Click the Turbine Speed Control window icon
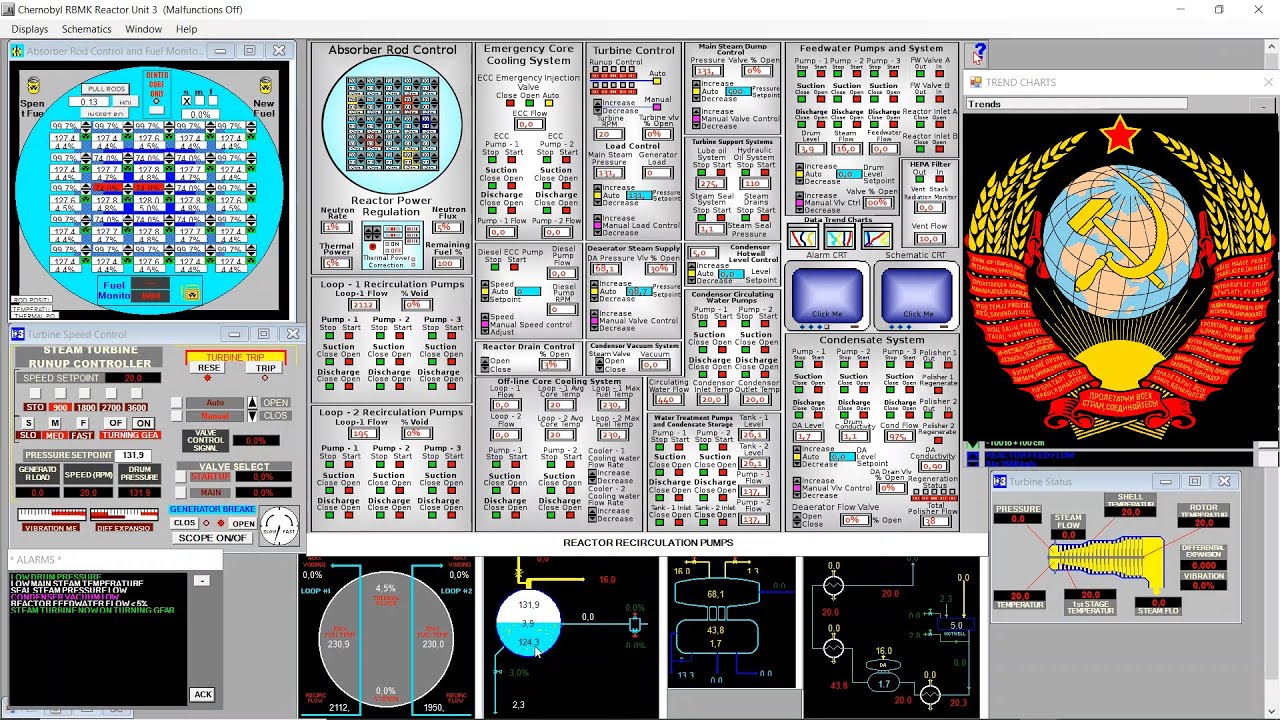The height and width of the screenshot is (720, 1280). click(x=18, y=334)
